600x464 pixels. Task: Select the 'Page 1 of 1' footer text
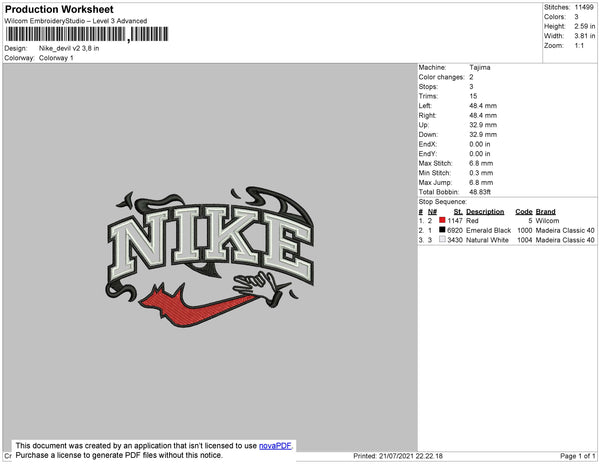coord(577,456)
